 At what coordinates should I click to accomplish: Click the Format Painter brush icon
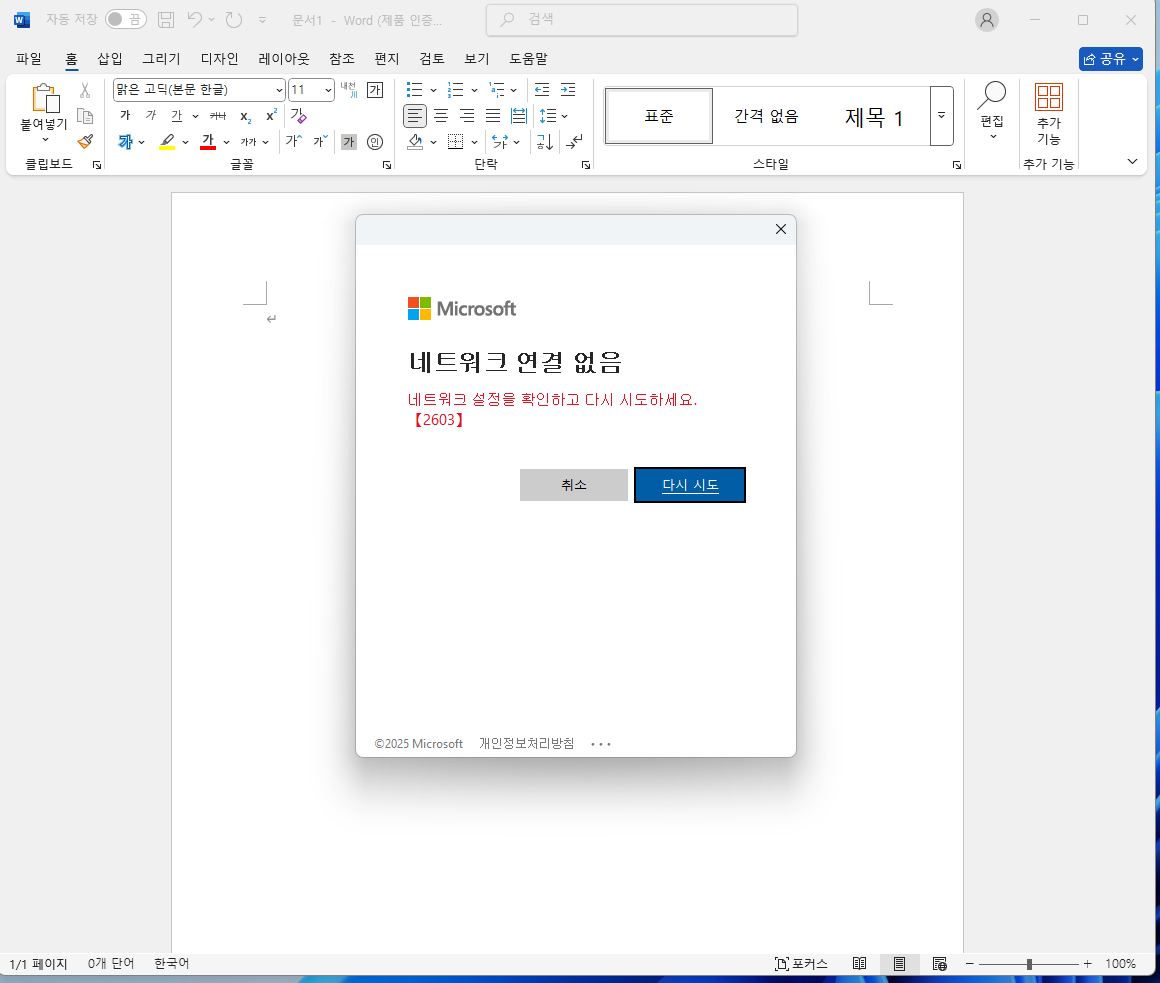(x=85, y=141)
